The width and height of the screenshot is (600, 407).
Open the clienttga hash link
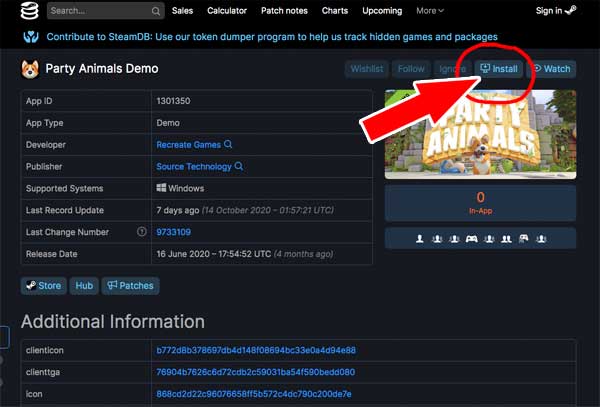click(256, 372)
